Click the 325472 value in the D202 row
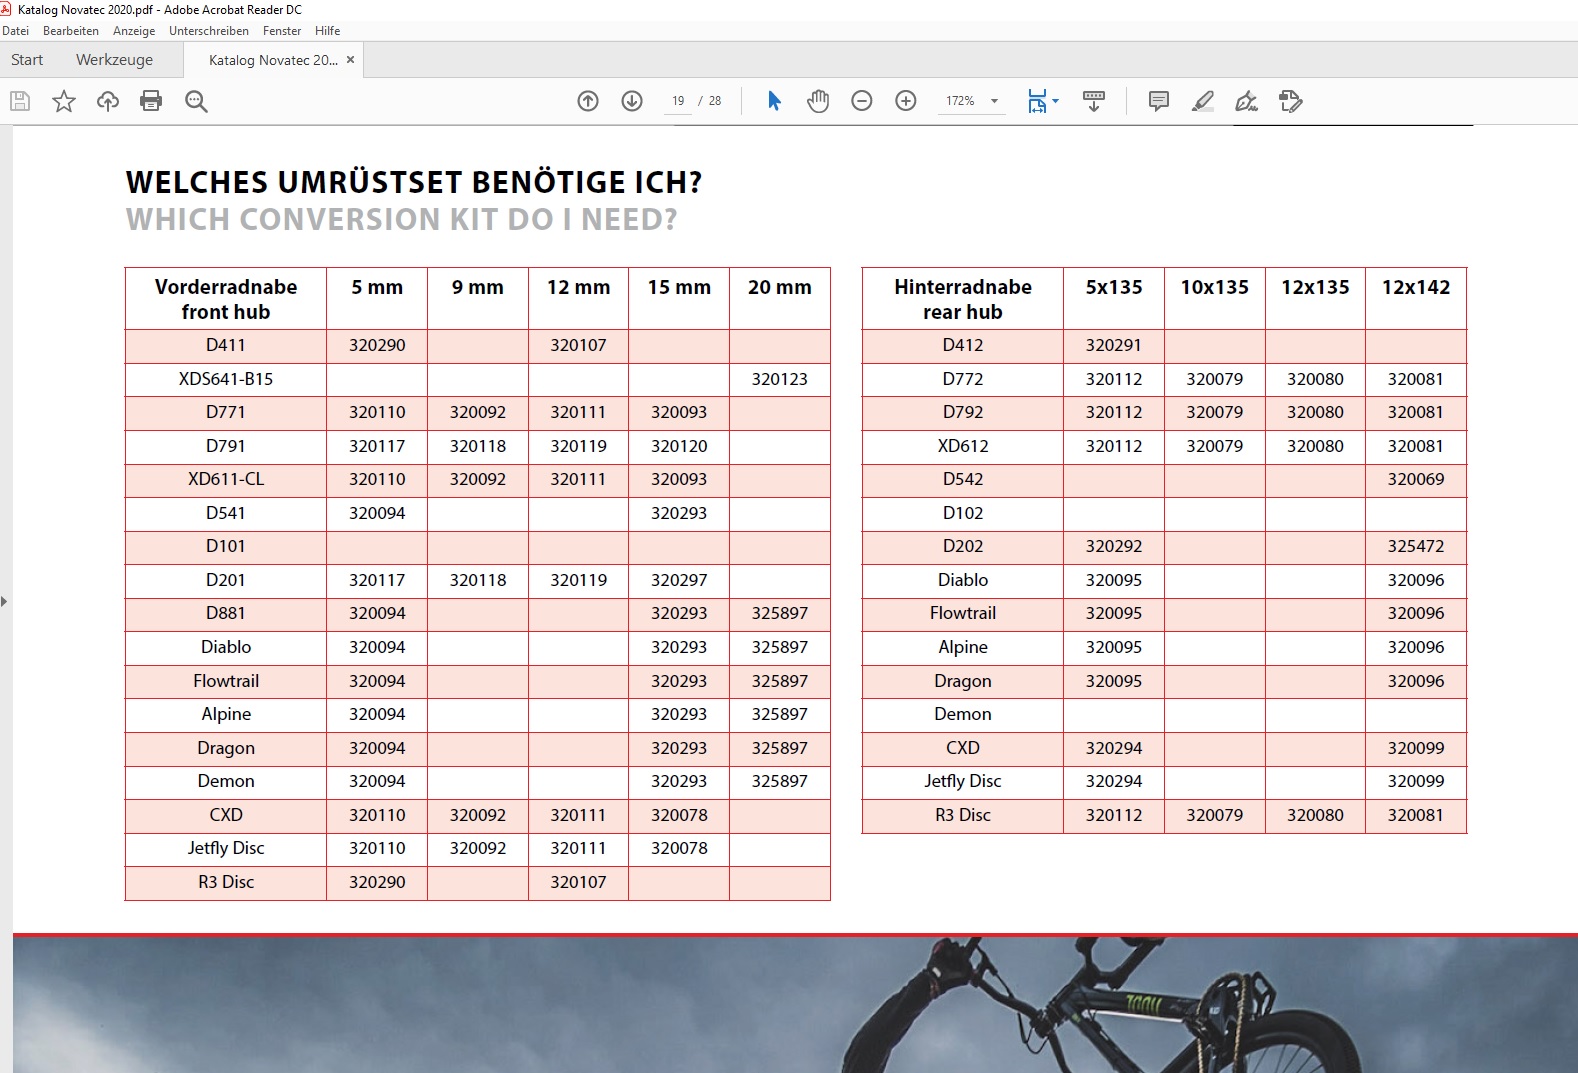This screenshot has height=1073, width=1578. pyautogui.click(x=1416, y=546)
